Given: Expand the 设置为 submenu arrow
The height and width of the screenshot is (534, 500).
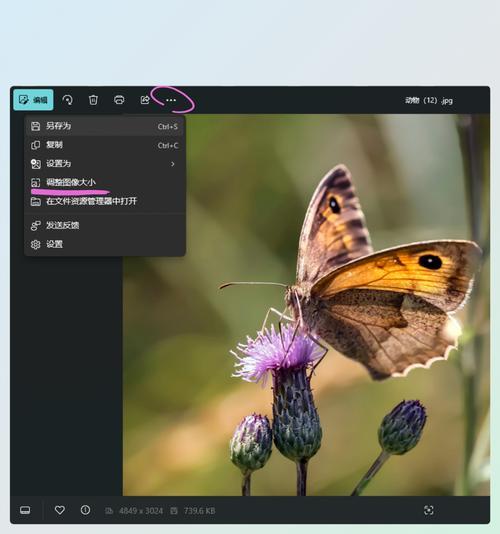Looking at the screenshot, I should [x=173, y=164].
